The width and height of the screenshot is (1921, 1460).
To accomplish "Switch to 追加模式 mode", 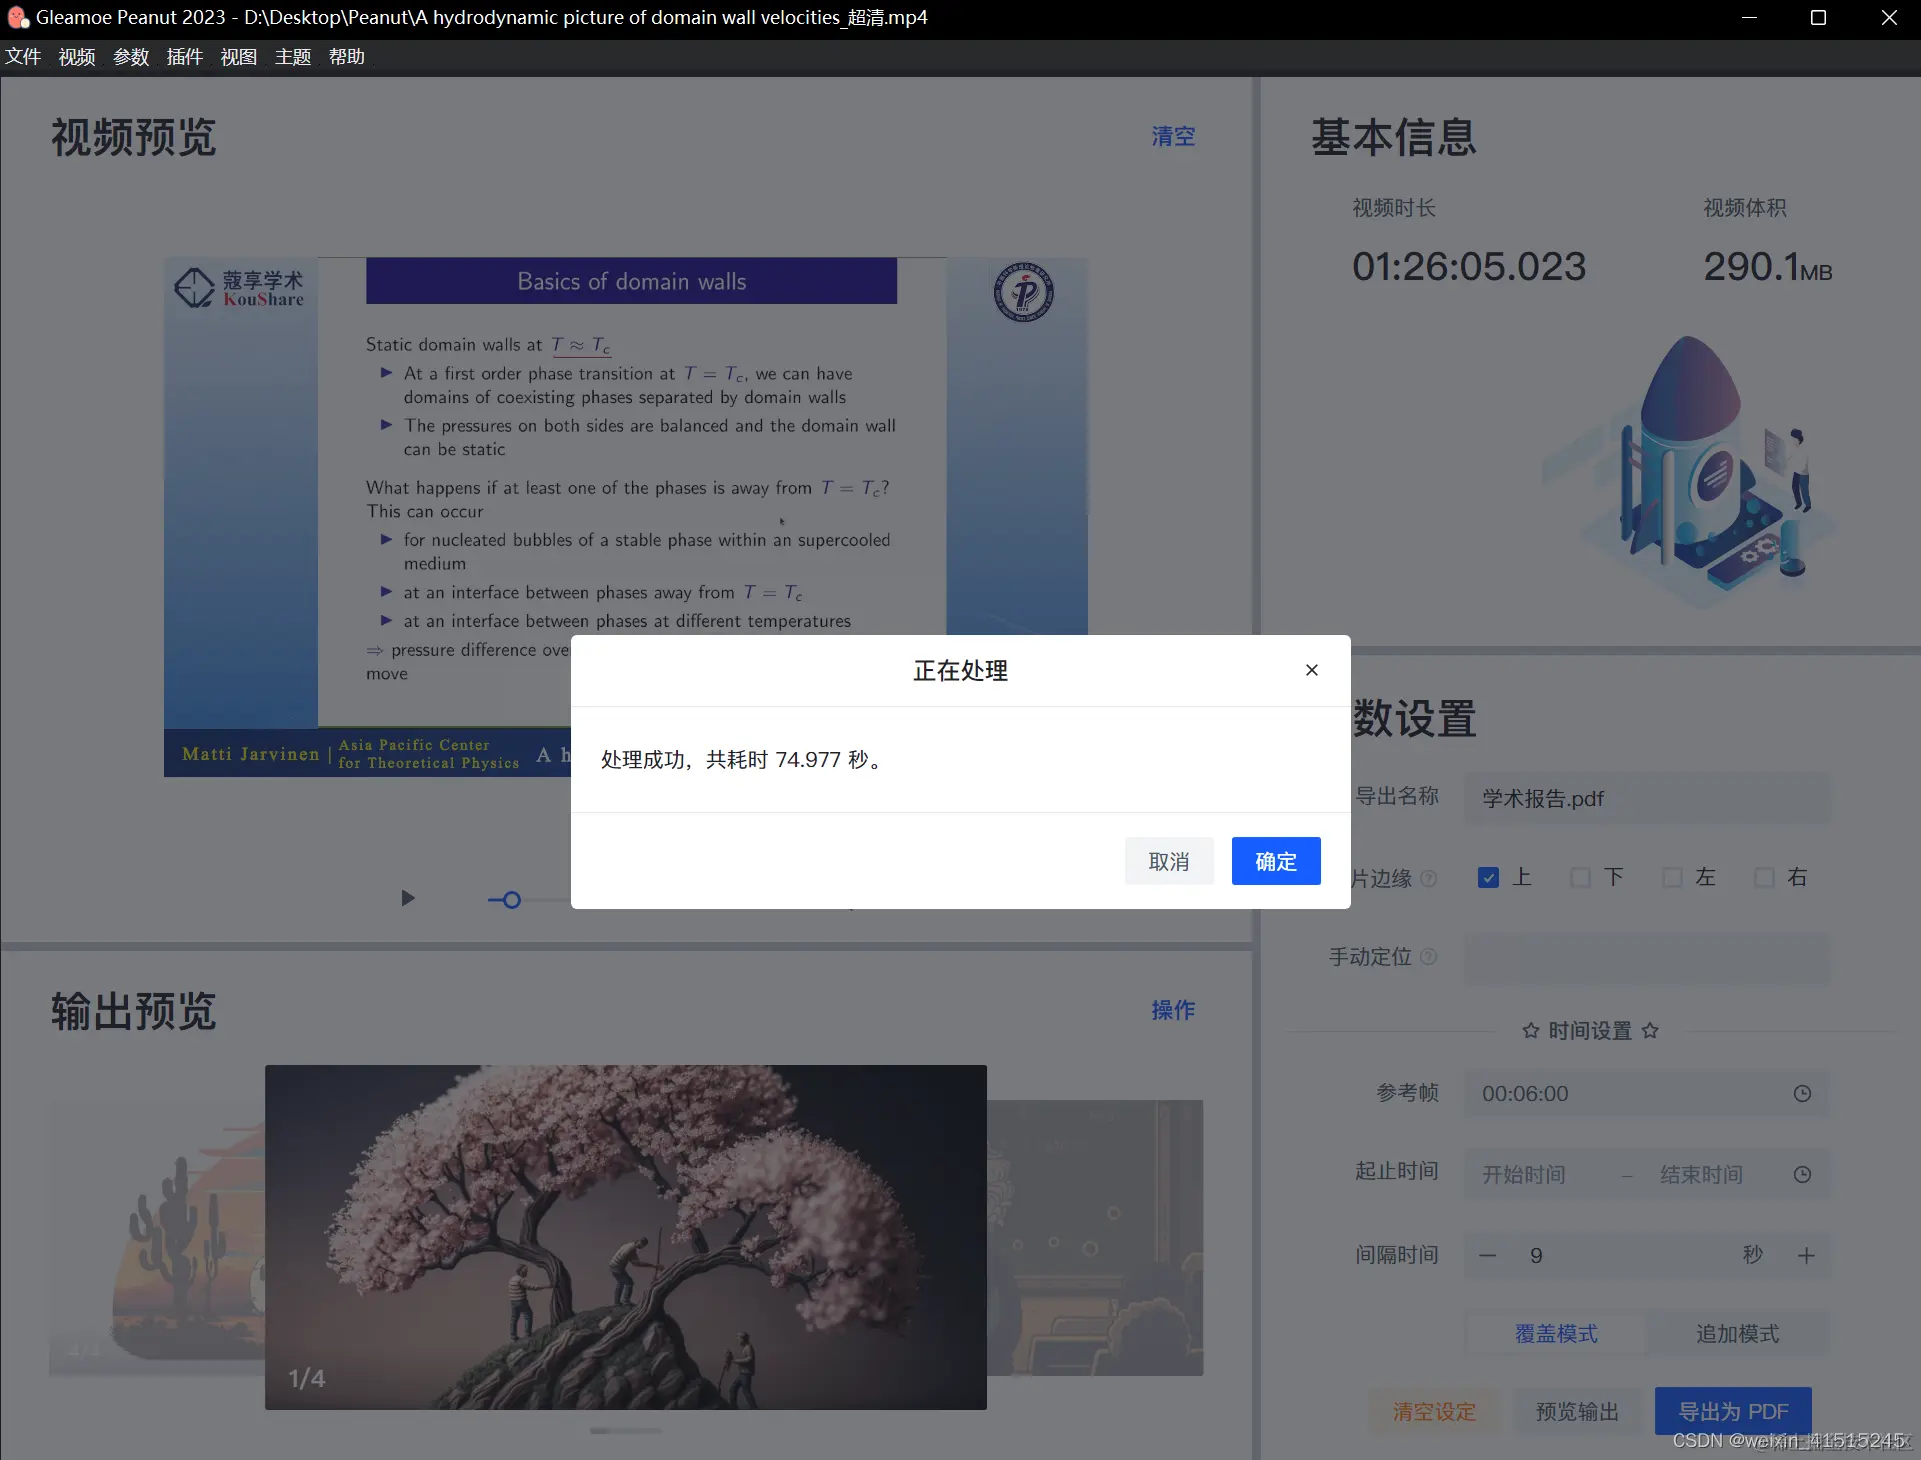I will [1737, 1333].
